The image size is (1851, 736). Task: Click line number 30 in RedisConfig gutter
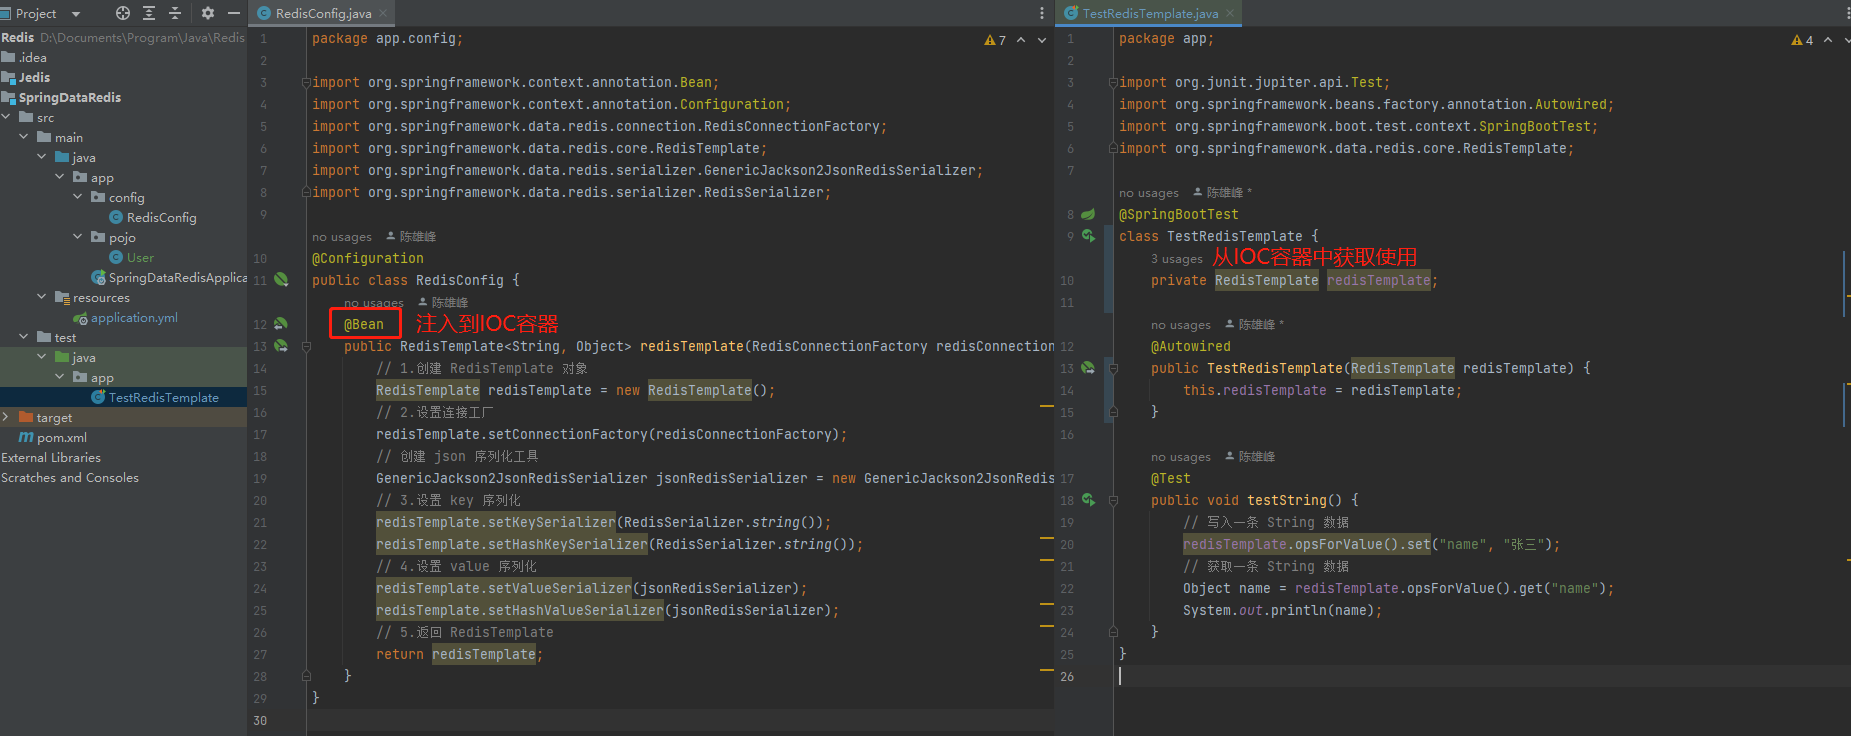[x=260, y=720]
